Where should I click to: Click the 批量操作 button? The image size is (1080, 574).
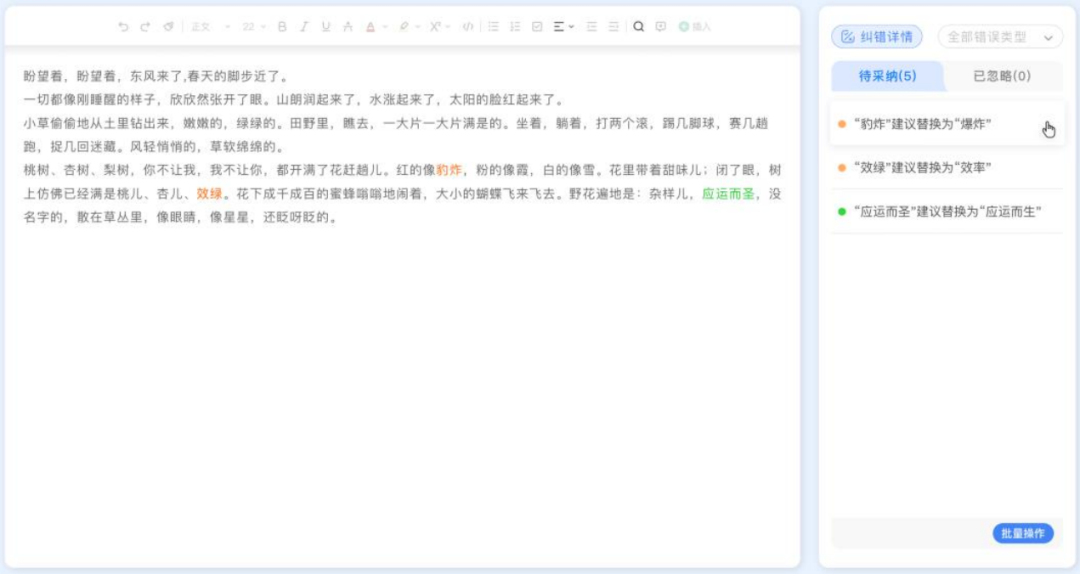(1023, 533)
